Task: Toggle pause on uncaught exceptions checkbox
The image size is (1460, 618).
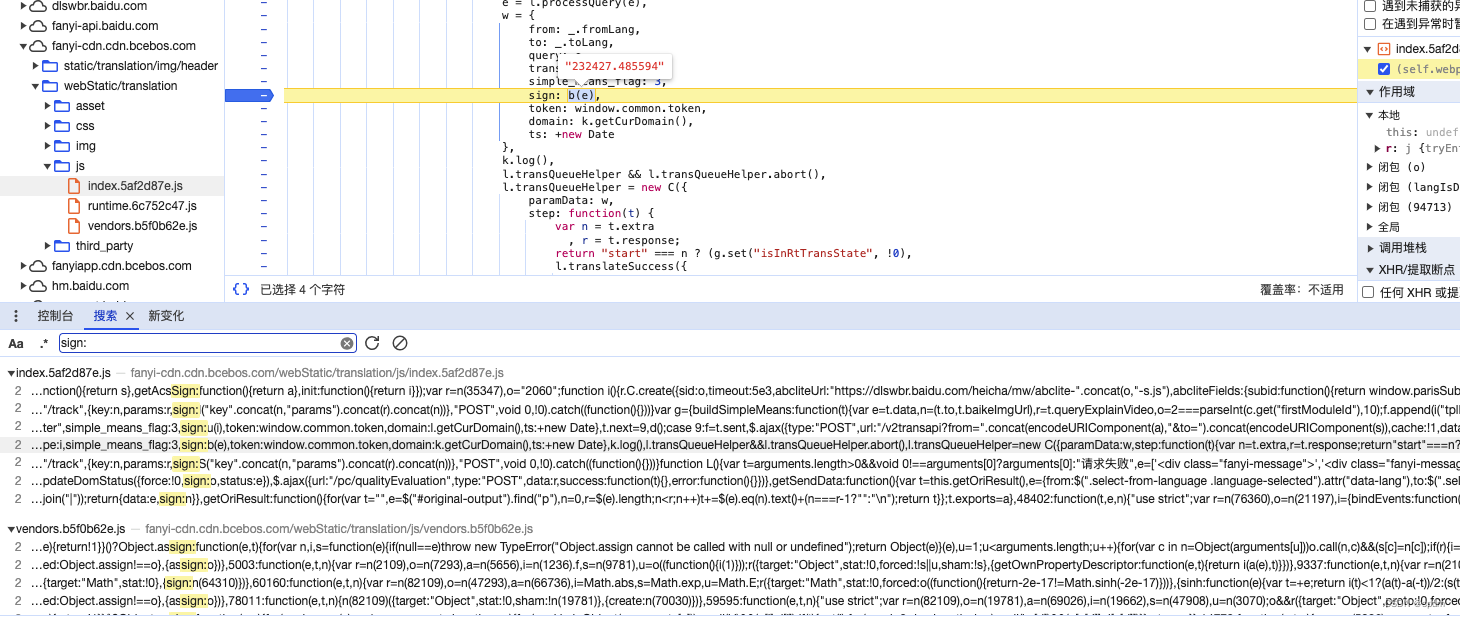Action: [x=1370, y=6]
